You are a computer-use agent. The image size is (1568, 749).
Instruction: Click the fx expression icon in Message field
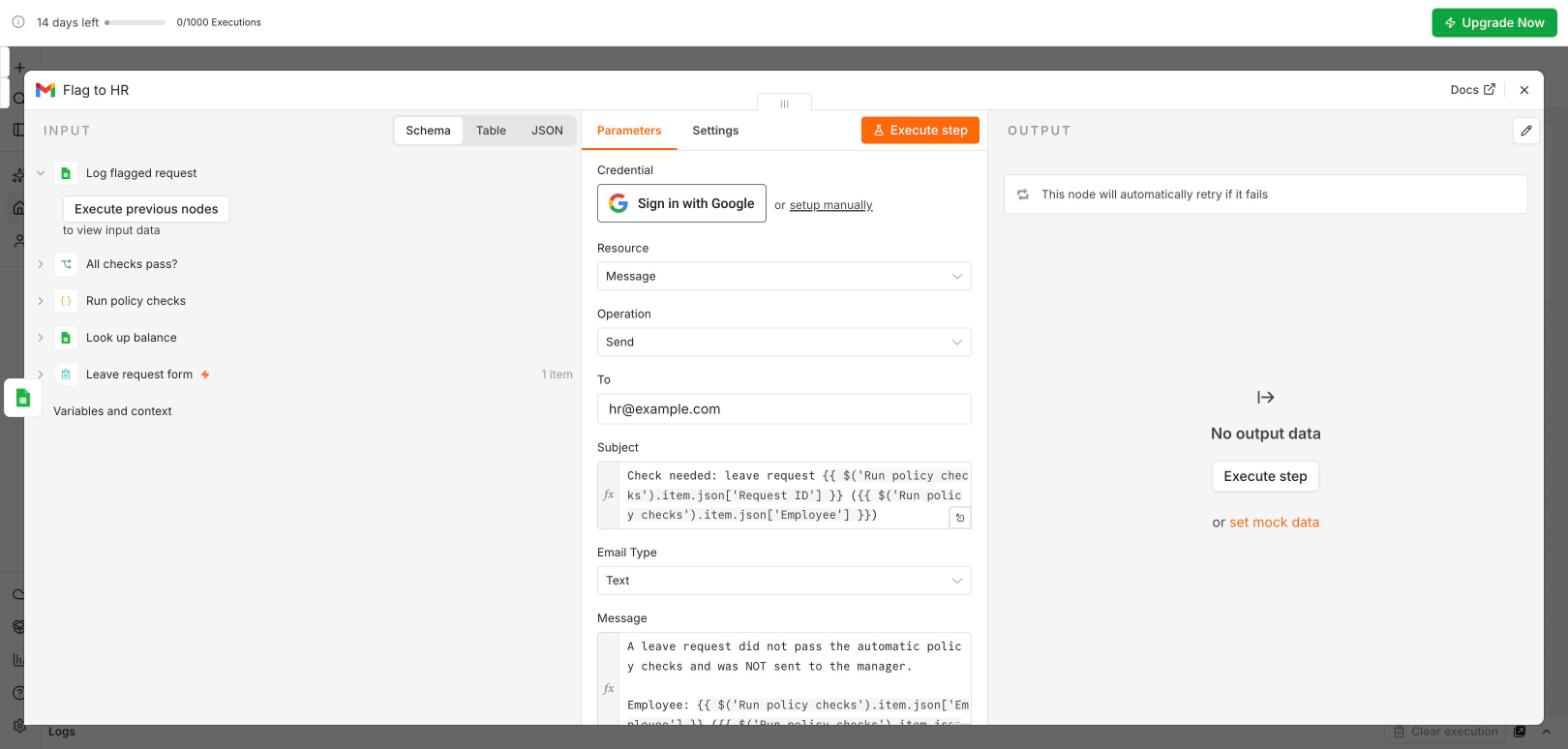click(608, 688)
